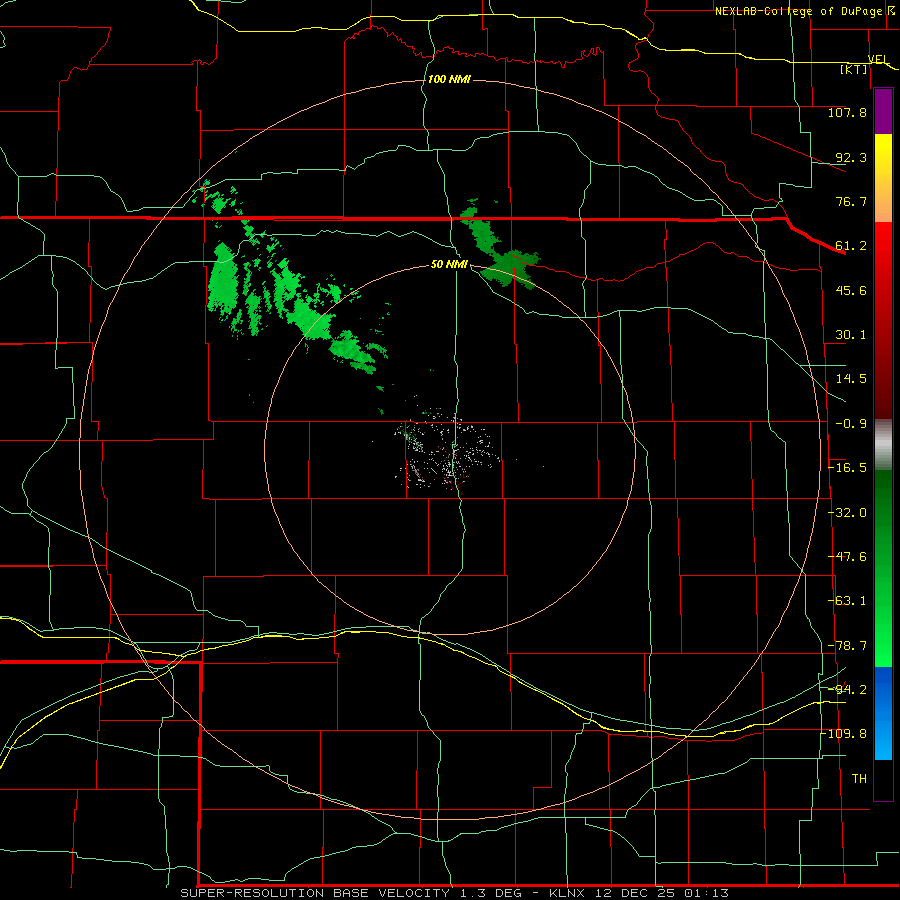Select the -16.5 legend value

click(847, 468)
